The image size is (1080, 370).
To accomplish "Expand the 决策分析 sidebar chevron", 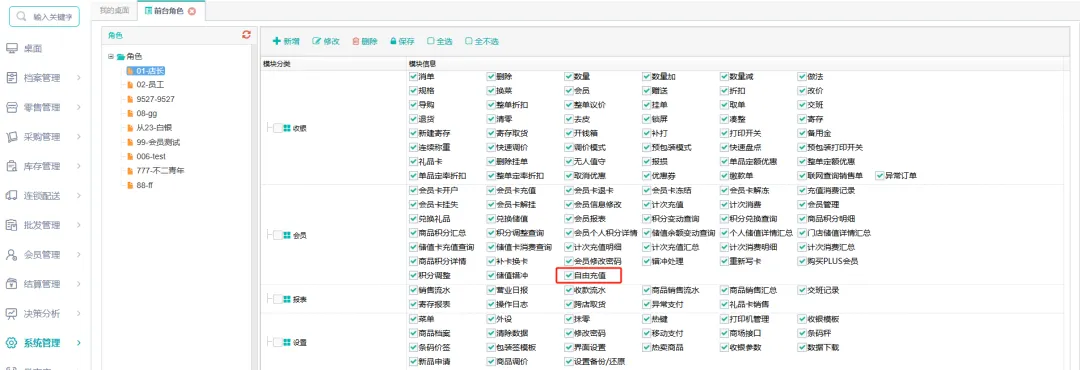I will (79, 314).
